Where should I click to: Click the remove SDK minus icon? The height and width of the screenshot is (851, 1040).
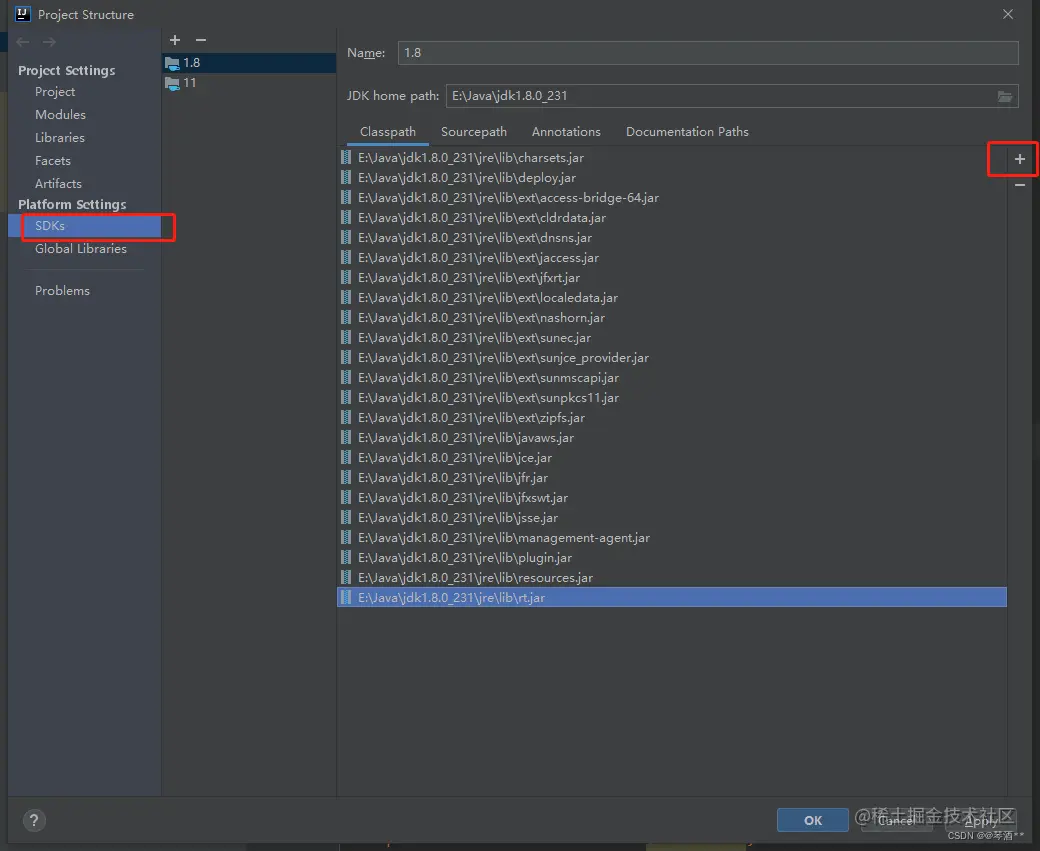pos(201,40)
